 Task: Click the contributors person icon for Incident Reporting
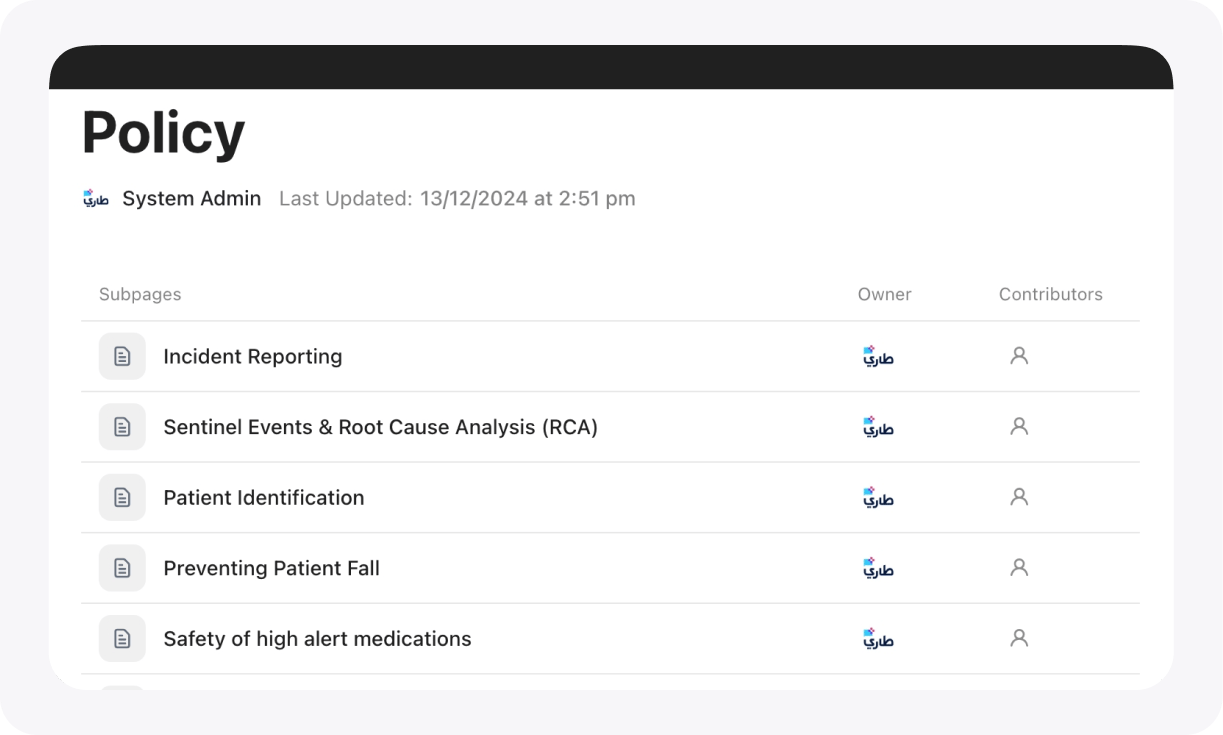[1019, 355]
